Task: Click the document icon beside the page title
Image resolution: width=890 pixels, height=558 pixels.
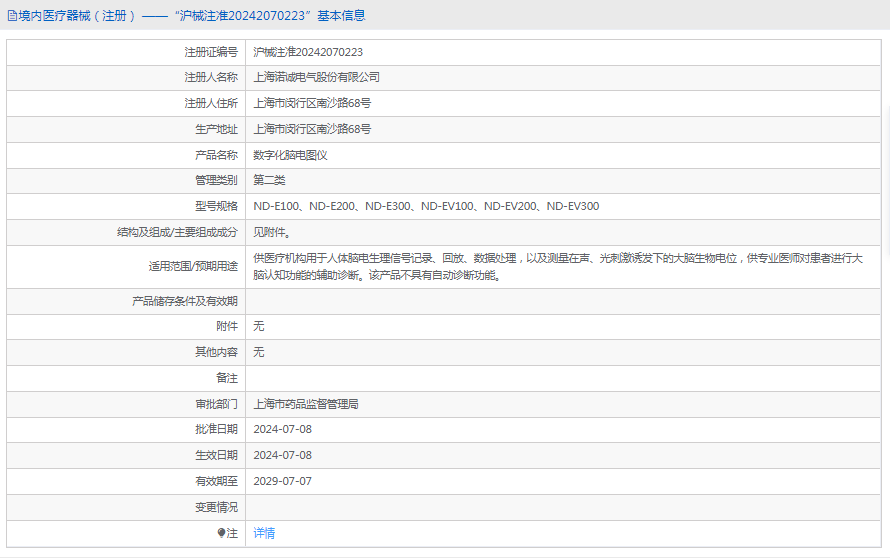Action: 12,16
